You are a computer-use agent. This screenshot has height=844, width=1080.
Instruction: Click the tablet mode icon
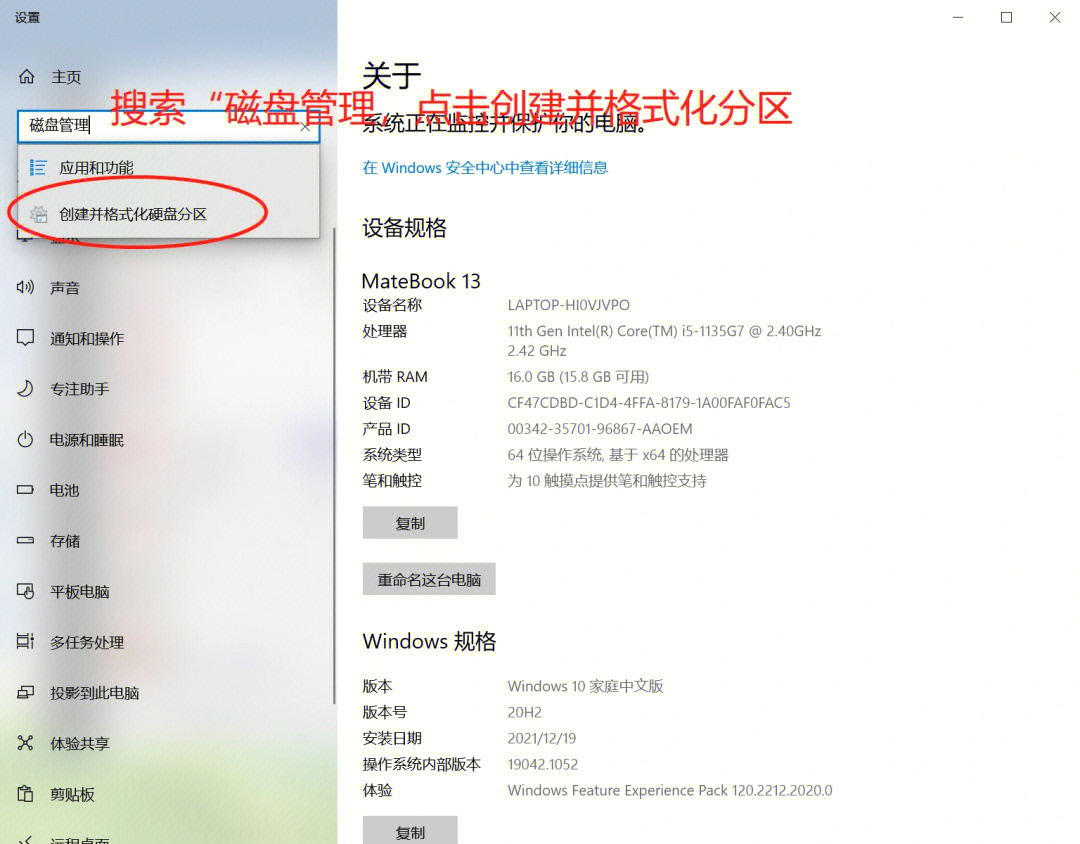pyautogui.click(x=25, y=591)
